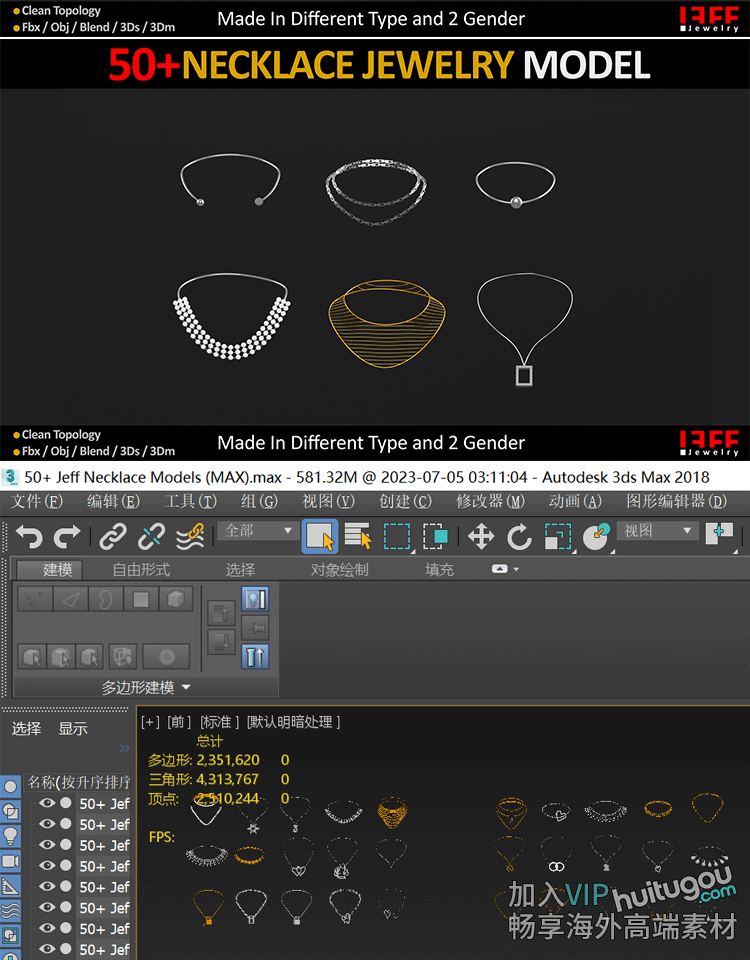The image size is (750, 960).
Task: Toggle shapes display filter in scene explorer
Action: pyautogui.click(x=10, y=812)
